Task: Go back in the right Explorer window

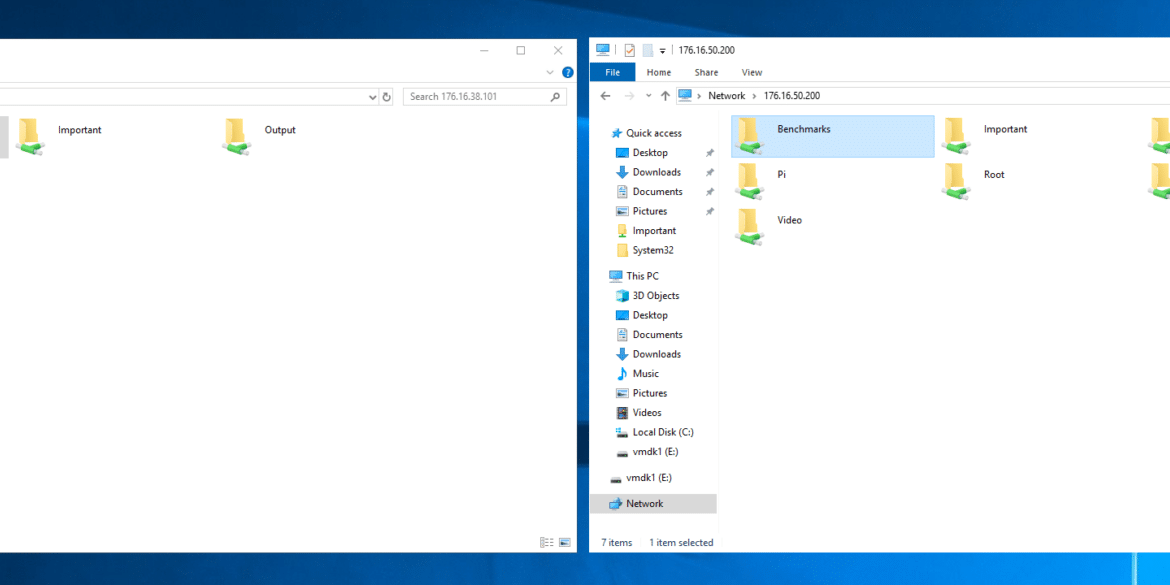Action: (606, 96)
